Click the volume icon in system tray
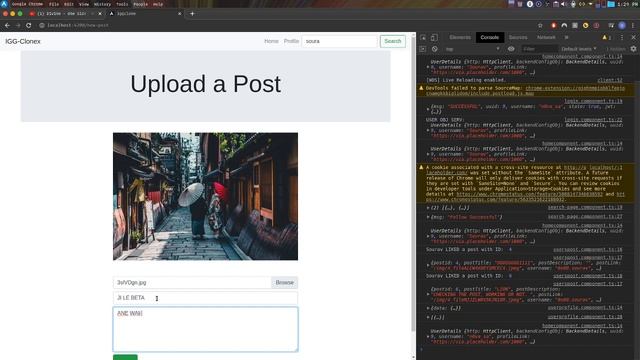Image resolution: width=640 pixels, height=360 pixels. click(x=564, y=4)
